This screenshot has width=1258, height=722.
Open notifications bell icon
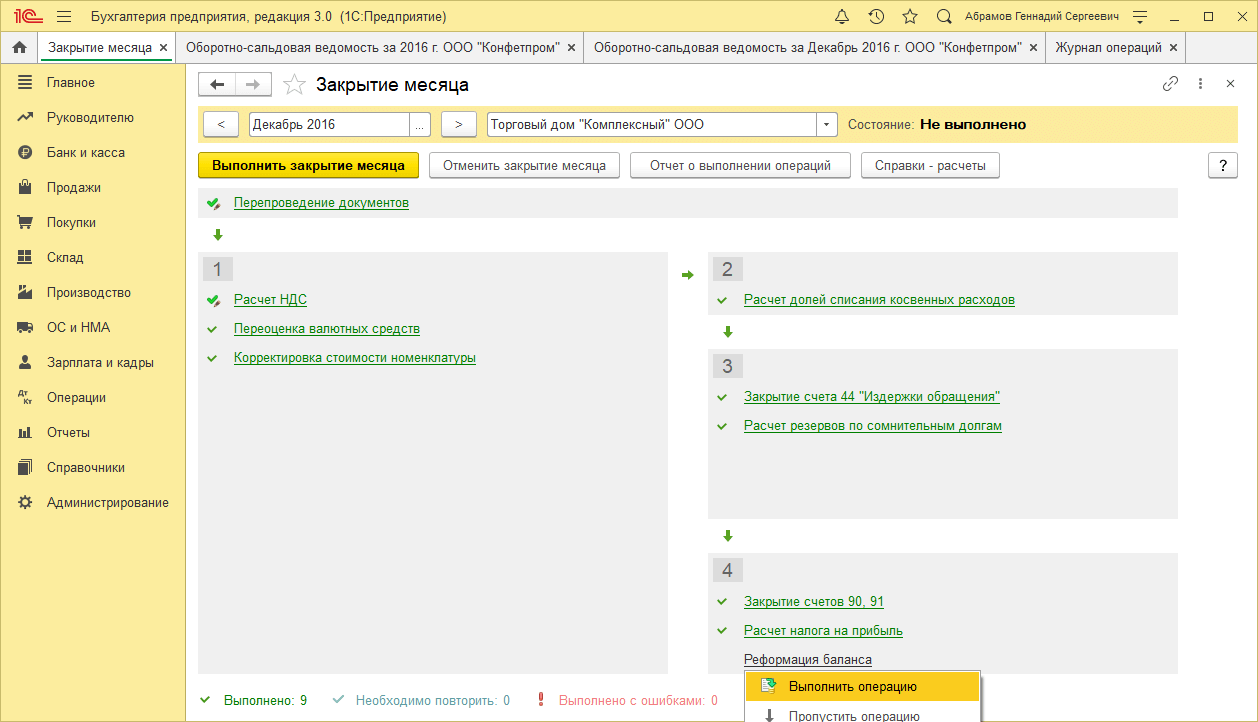pyautogui.click(x=842, y=17)
